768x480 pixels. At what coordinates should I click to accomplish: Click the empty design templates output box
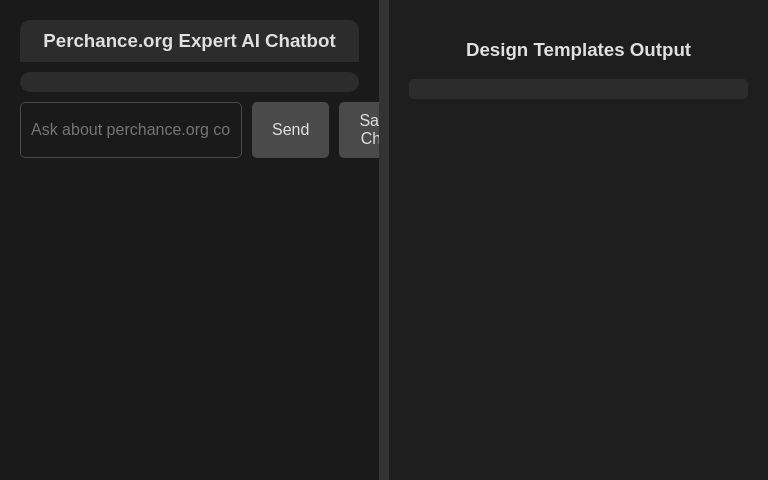pyautogui.click(x=578, y=89)
